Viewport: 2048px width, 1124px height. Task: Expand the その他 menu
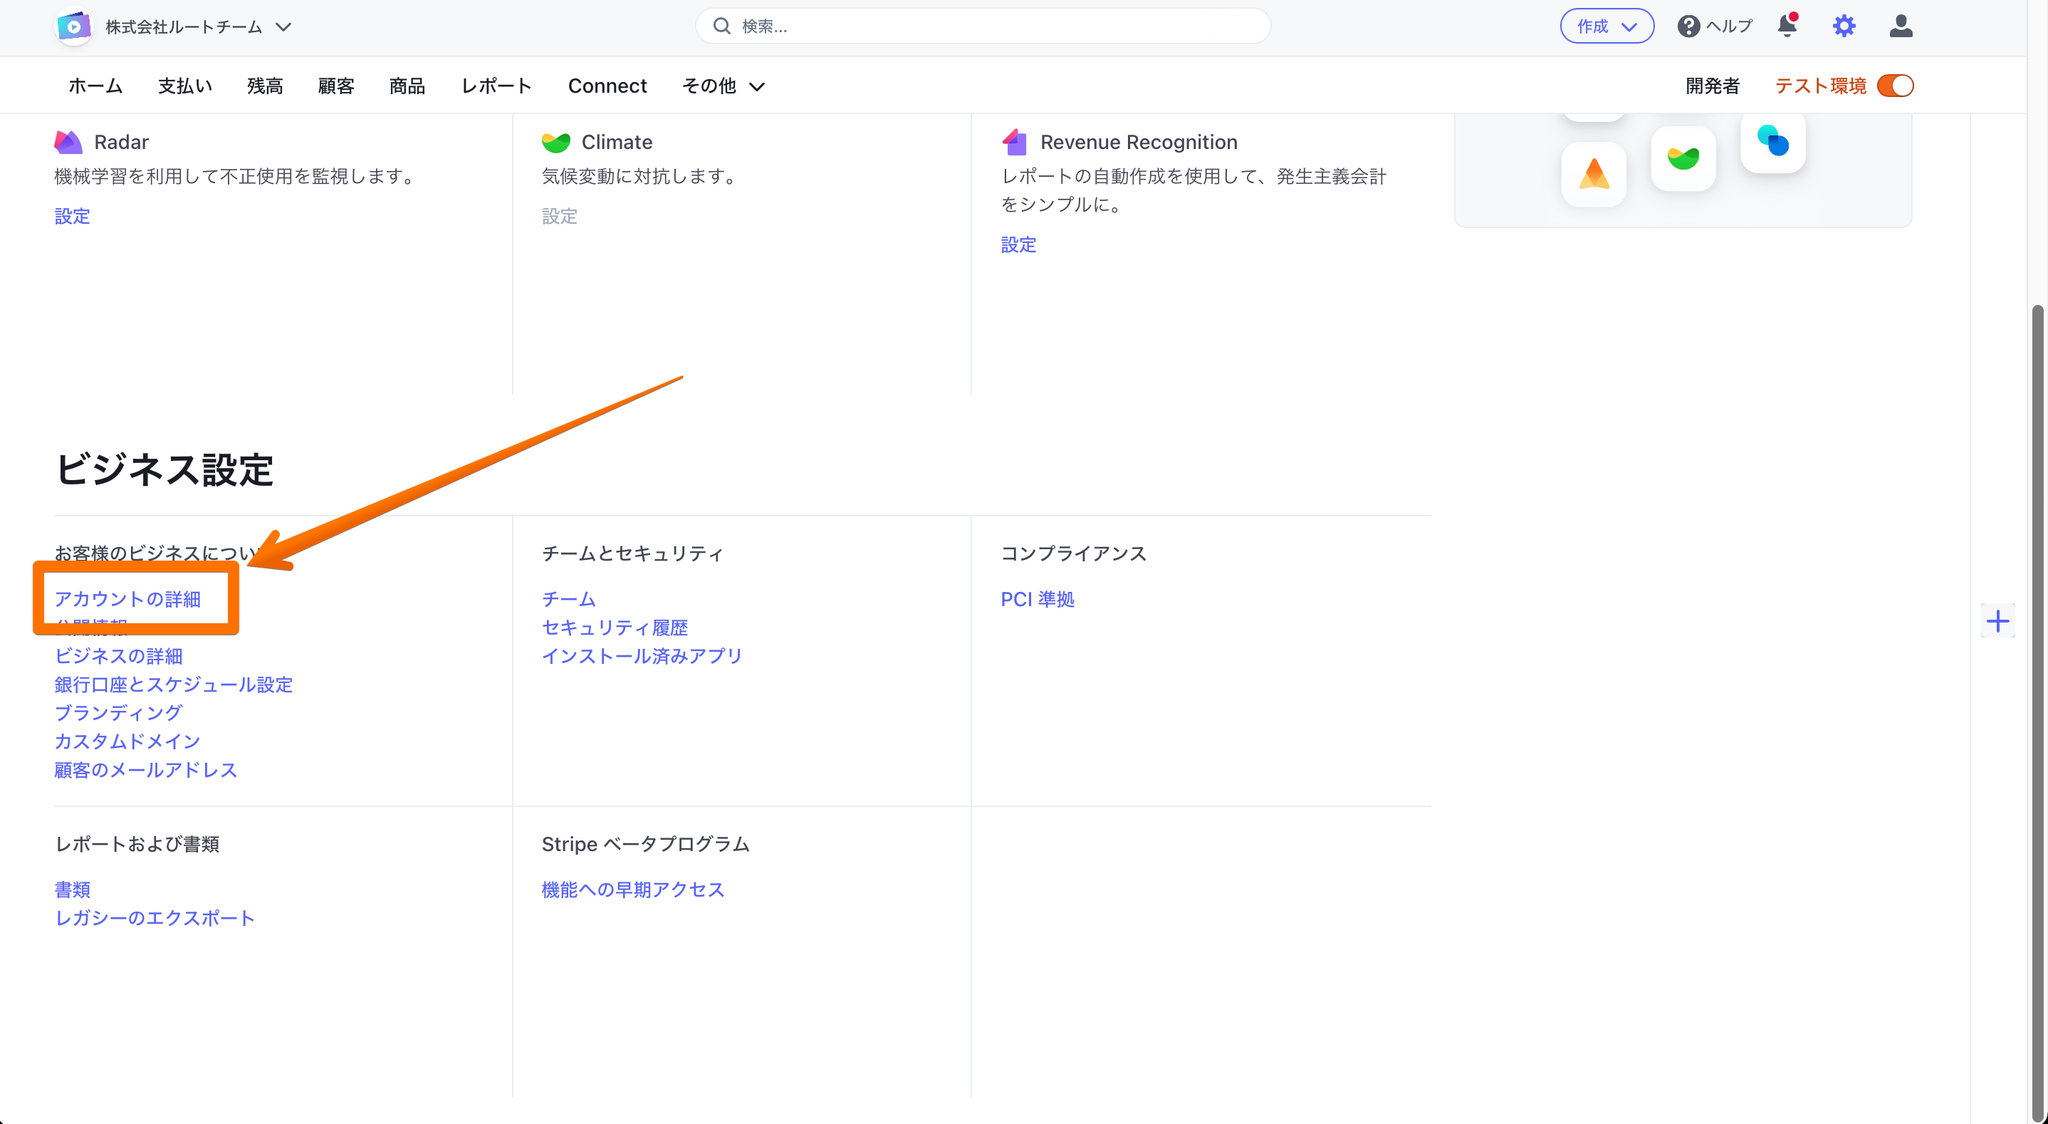[723, 86]
